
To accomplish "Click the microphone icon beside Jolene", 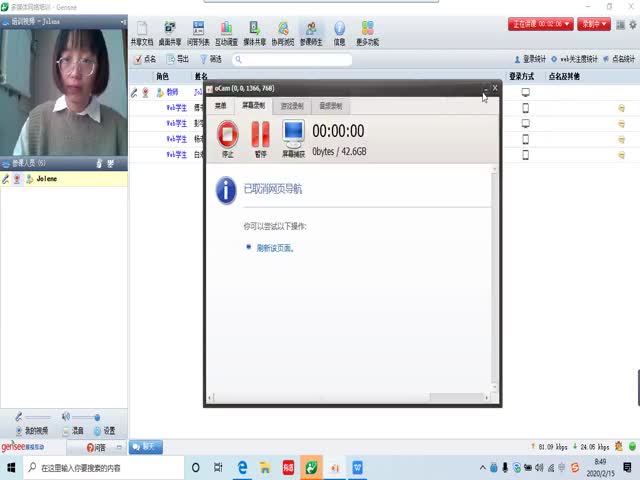I will pyautogui.click(x=6, y=179).
